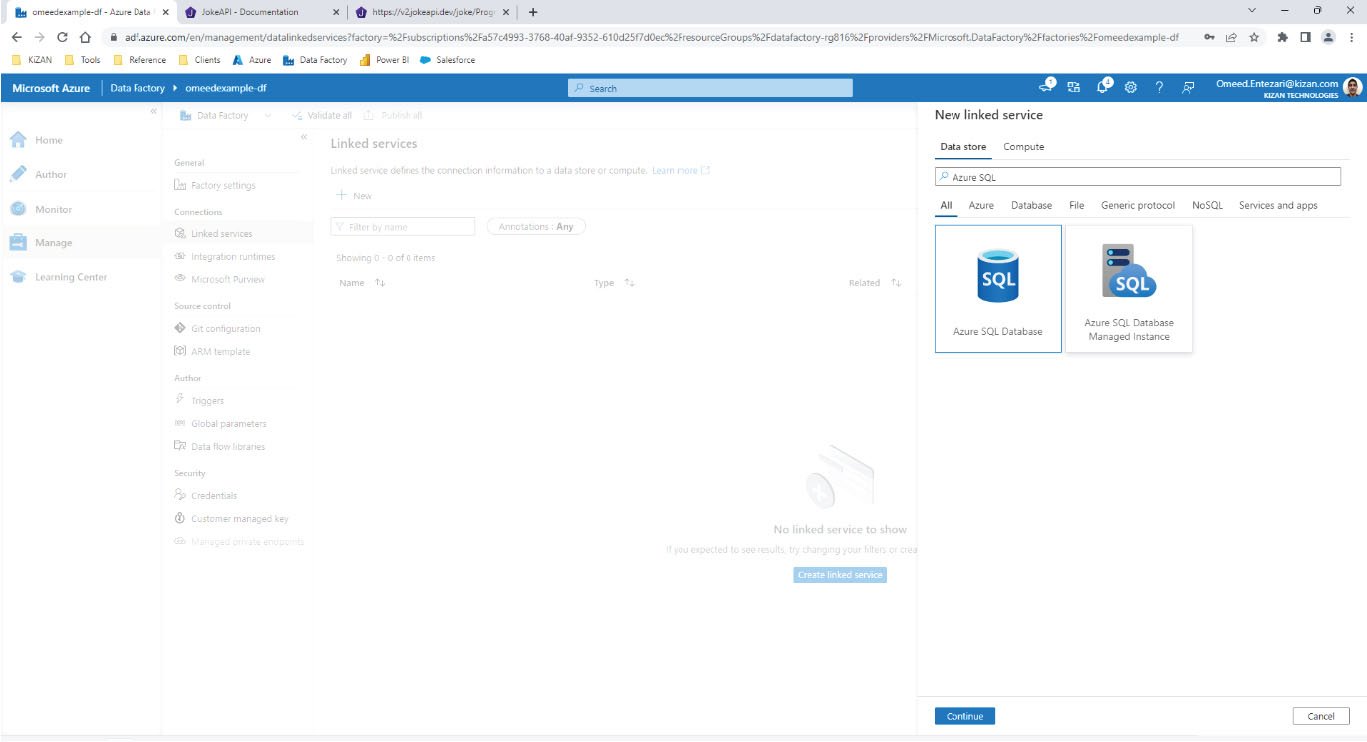Select the Azure SQL Database connector tile
Image resolution: width=1367 pixels, height=742 pixels.
[x=997, y=287]
